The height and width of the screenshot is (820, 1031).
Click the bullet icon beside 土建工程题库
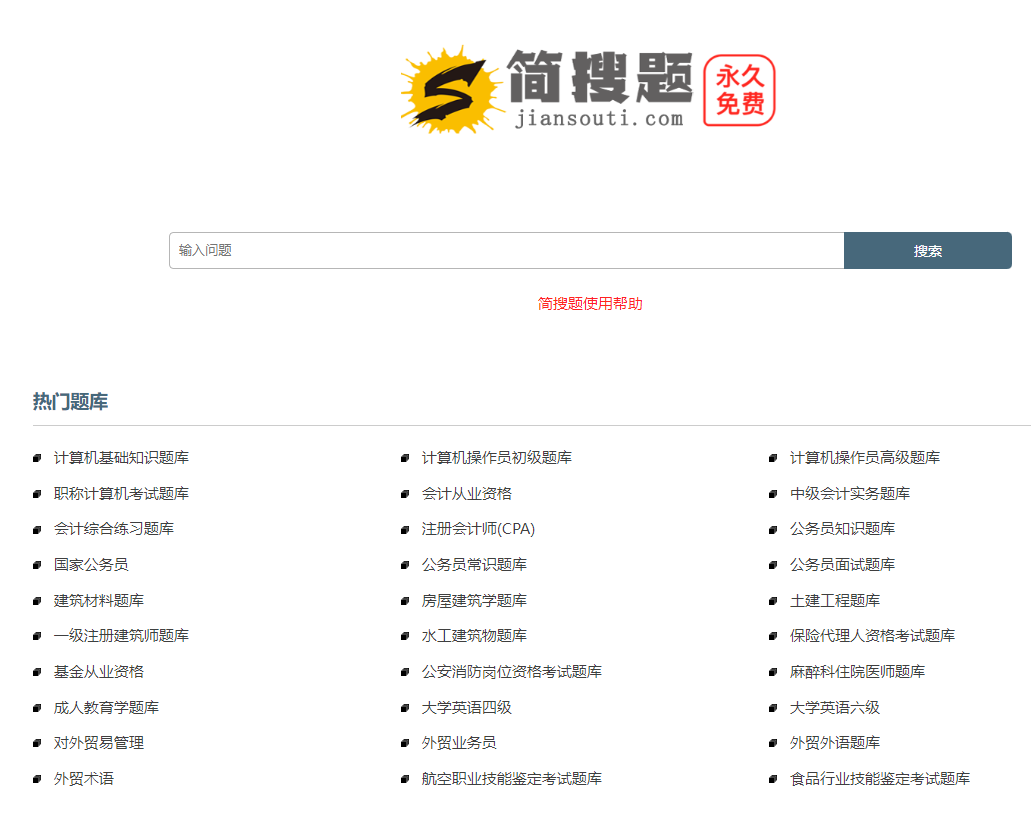tap(773, 601)
